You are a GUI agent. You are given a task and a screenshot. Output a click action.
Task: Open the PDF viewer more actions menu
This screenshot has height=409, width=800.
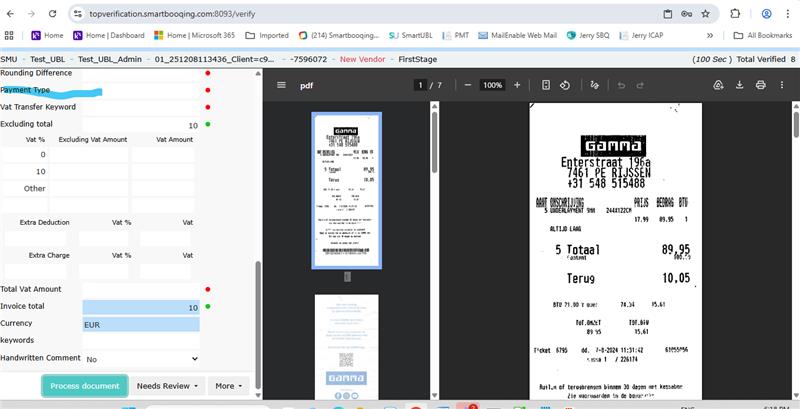click(x=784, y=85)
